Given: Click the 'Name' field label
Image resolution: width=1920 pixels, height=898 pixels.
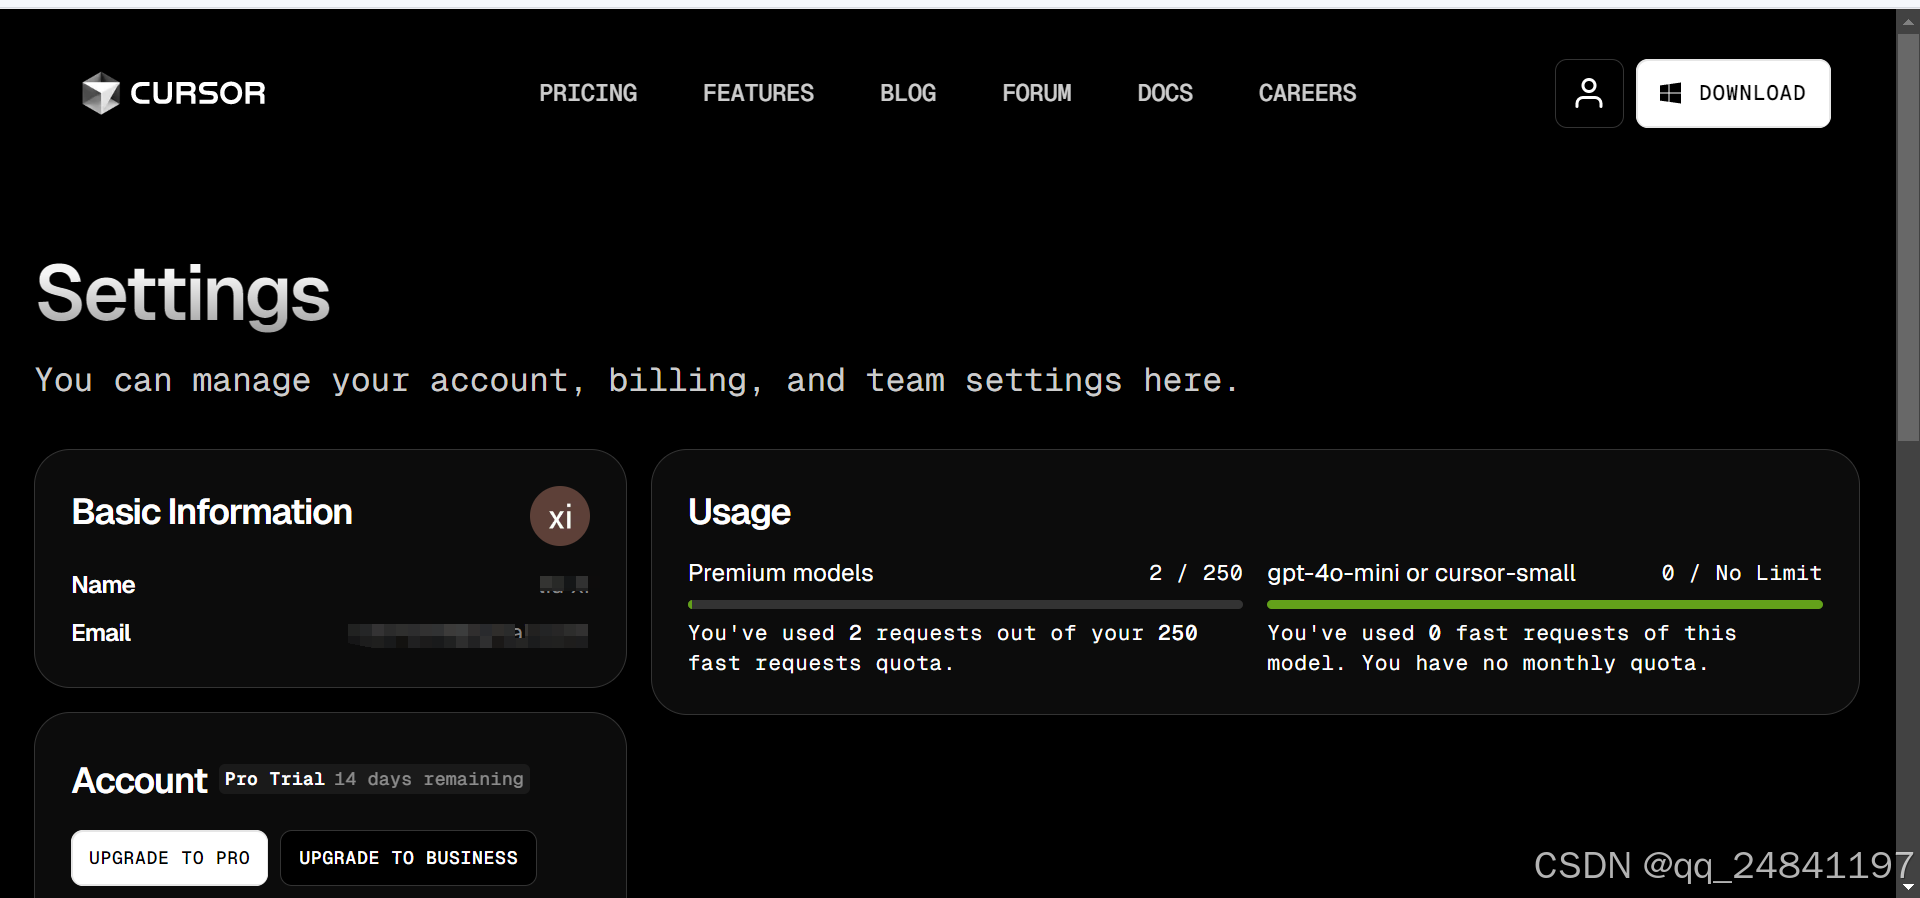Looking at the screenshot, I should [x=103, y=585].
